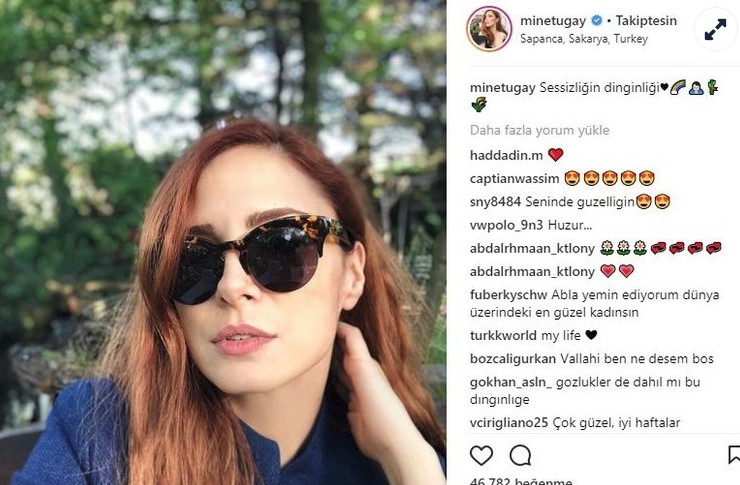Visit captianwassim commenter profile
Image resolution: width=740 pixels, height=485 pixels.
pos(514,179)
